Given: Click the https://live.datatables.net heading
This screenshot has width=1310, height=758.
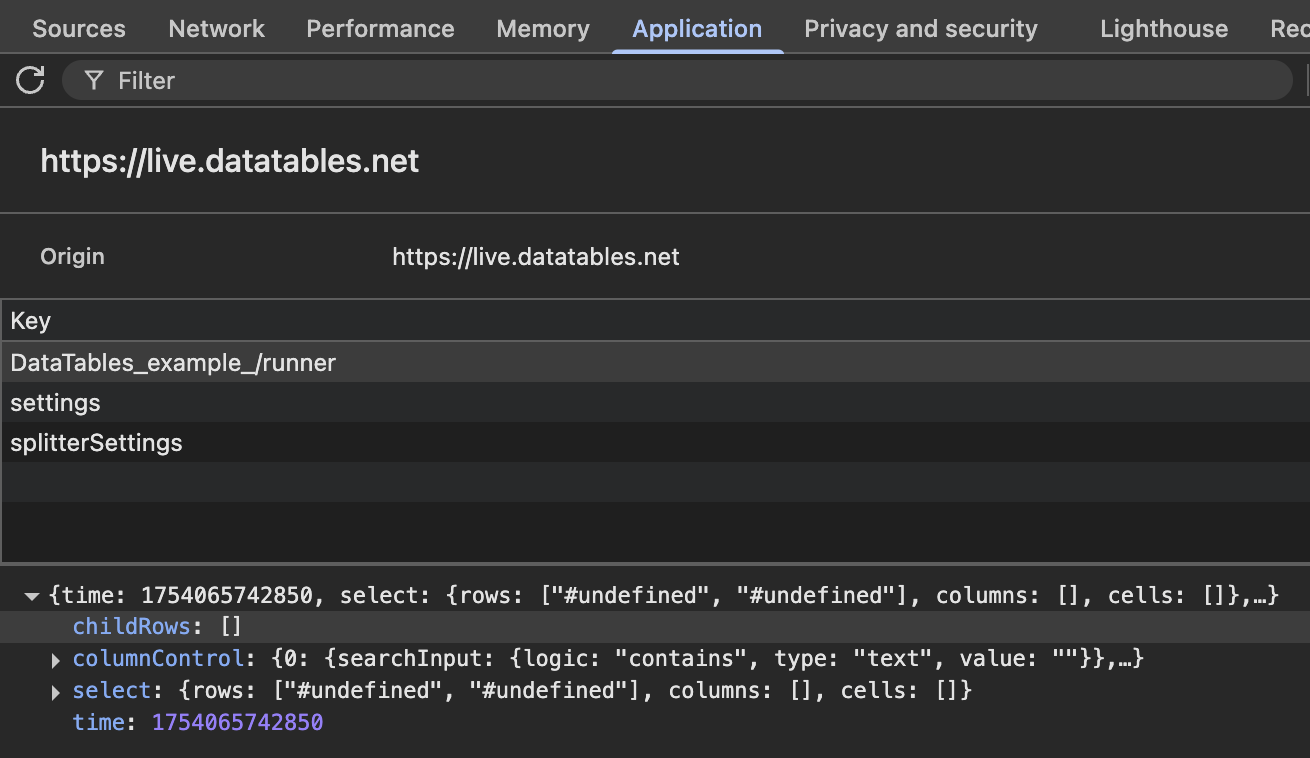Looking at the screenshot, I should 230,161.
